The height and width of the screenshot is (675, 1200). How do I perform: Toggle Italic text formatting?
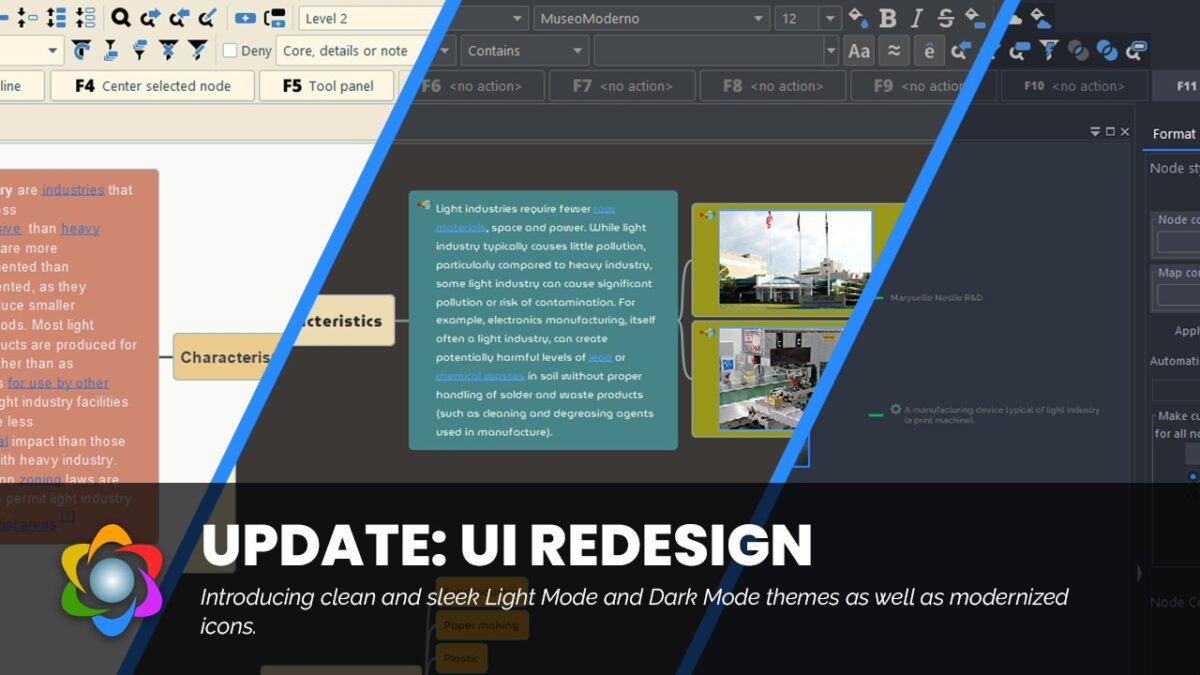coord(917,18)
